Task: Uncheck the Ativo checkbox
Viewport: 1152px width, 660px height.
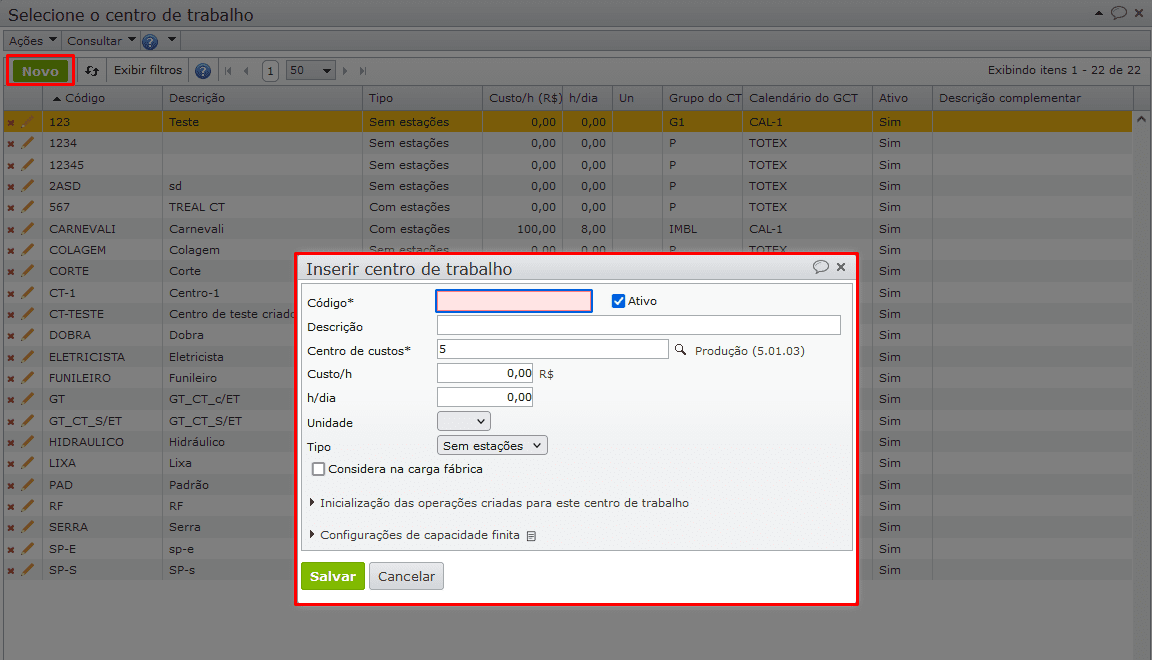Action: point(618,301)
